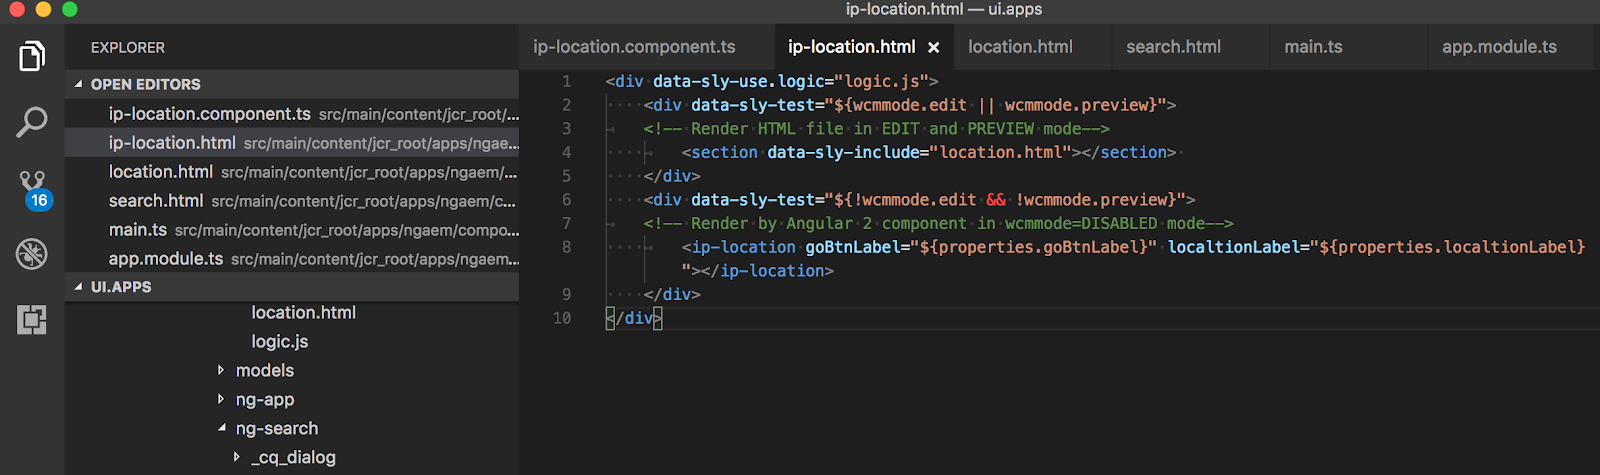The height and width of the screenshot is (475, 1600).
Task: Open logic.js in the file tree
Action: pos(280,342)
